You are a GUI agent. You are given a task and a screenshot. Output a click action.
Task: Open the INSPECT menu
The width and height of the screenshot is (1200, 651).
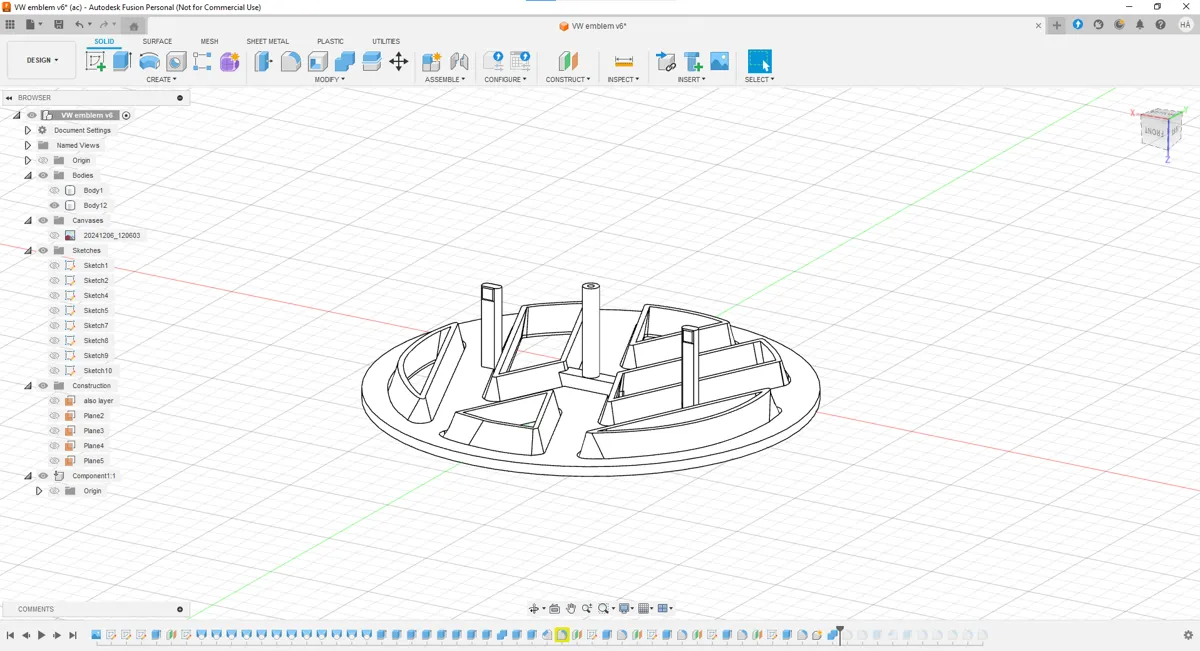[x=623, y=79]
